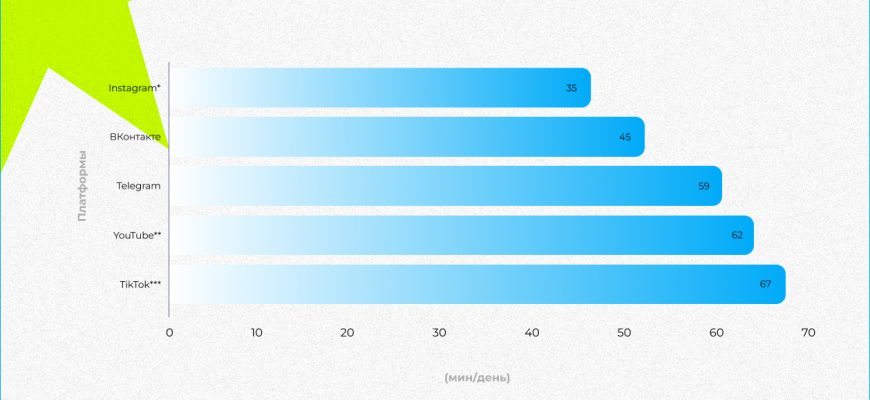This screenshot has height=400, width=870.
Task: Click the Telegram platform label
Action: tap(138, 186)
